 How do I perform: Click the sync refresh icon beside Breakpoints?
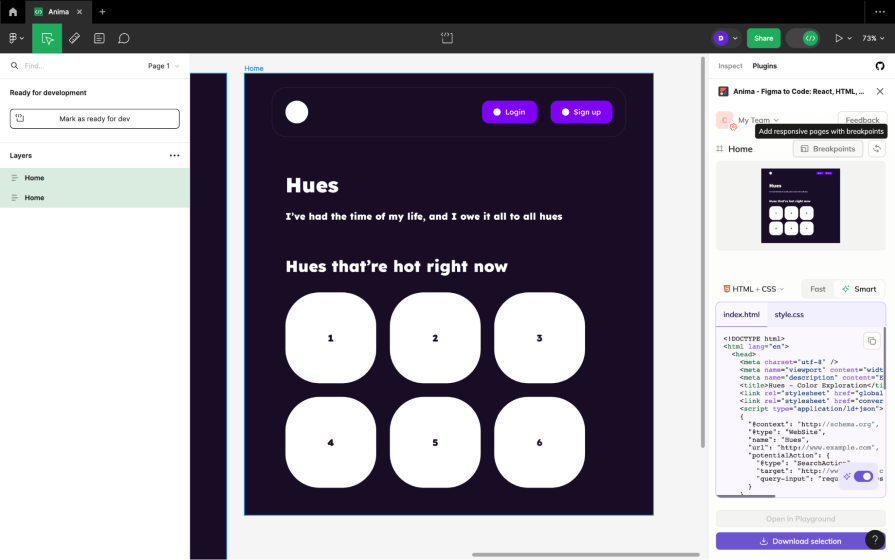click(876, 149)
